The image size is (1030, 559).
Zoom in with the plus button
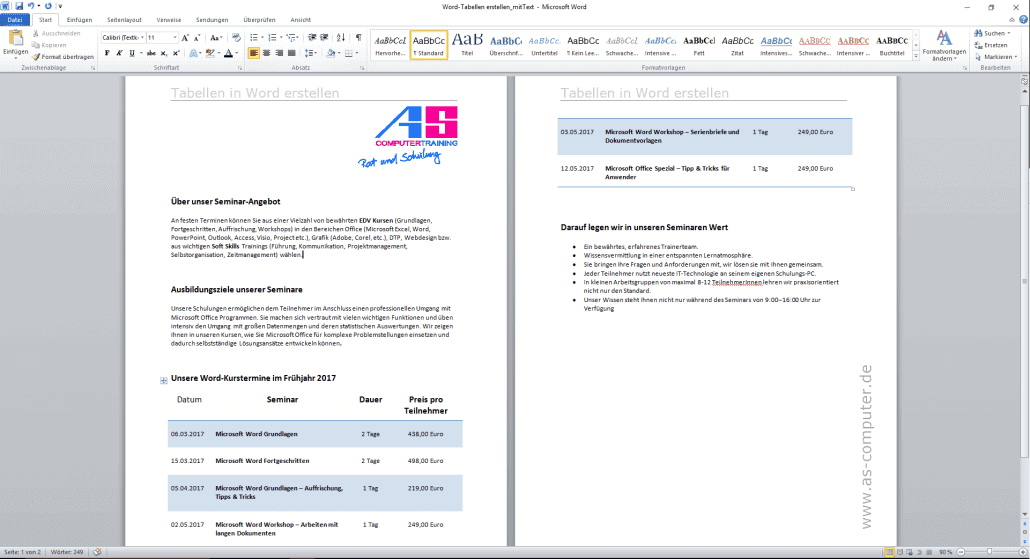coord(1022,552)
